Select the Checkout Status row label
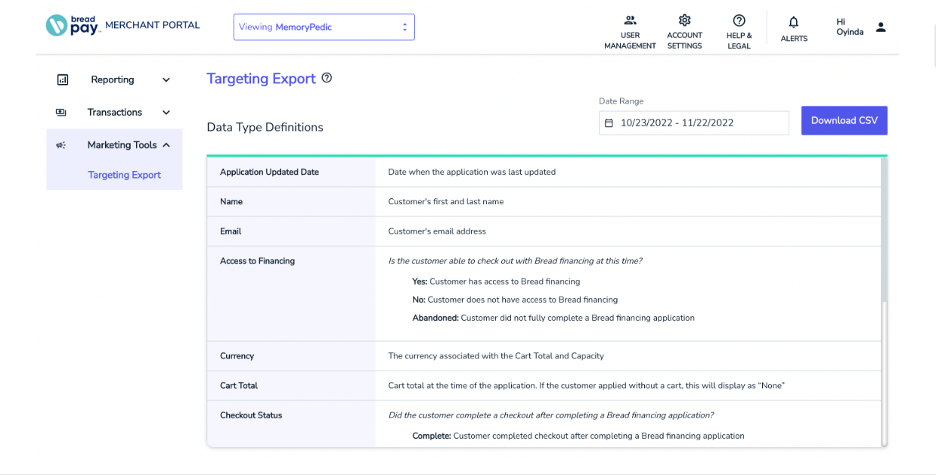This screenshot has width=936, height=476. pos(251,415)
